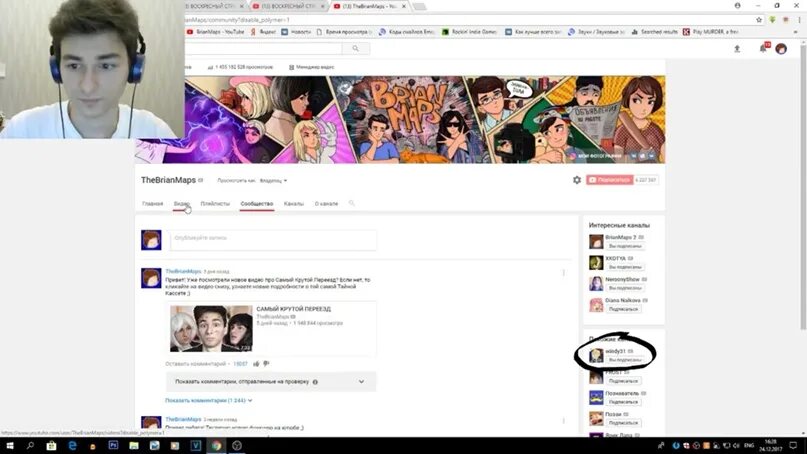
Task: Launch Microsoft Store from the taskbar
Action: pos(51,446)
